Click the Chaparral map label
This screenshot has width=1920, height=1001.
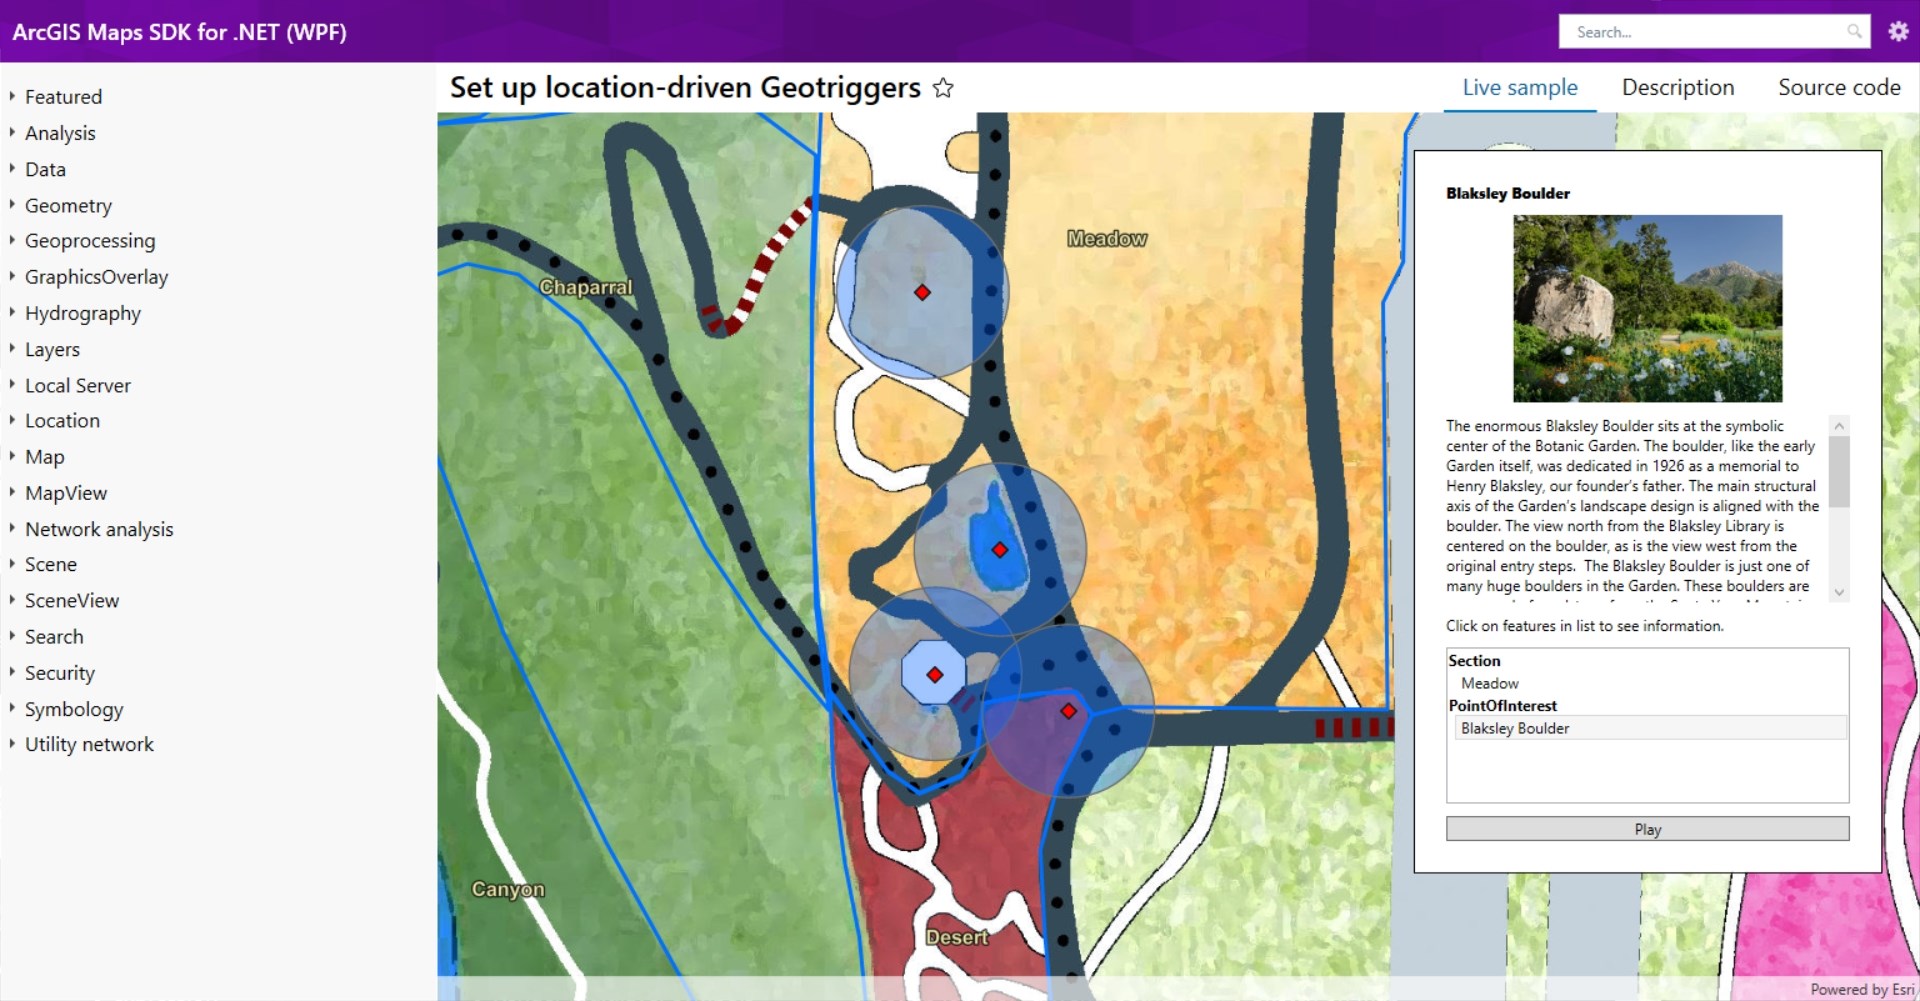(x=586, y=287)
